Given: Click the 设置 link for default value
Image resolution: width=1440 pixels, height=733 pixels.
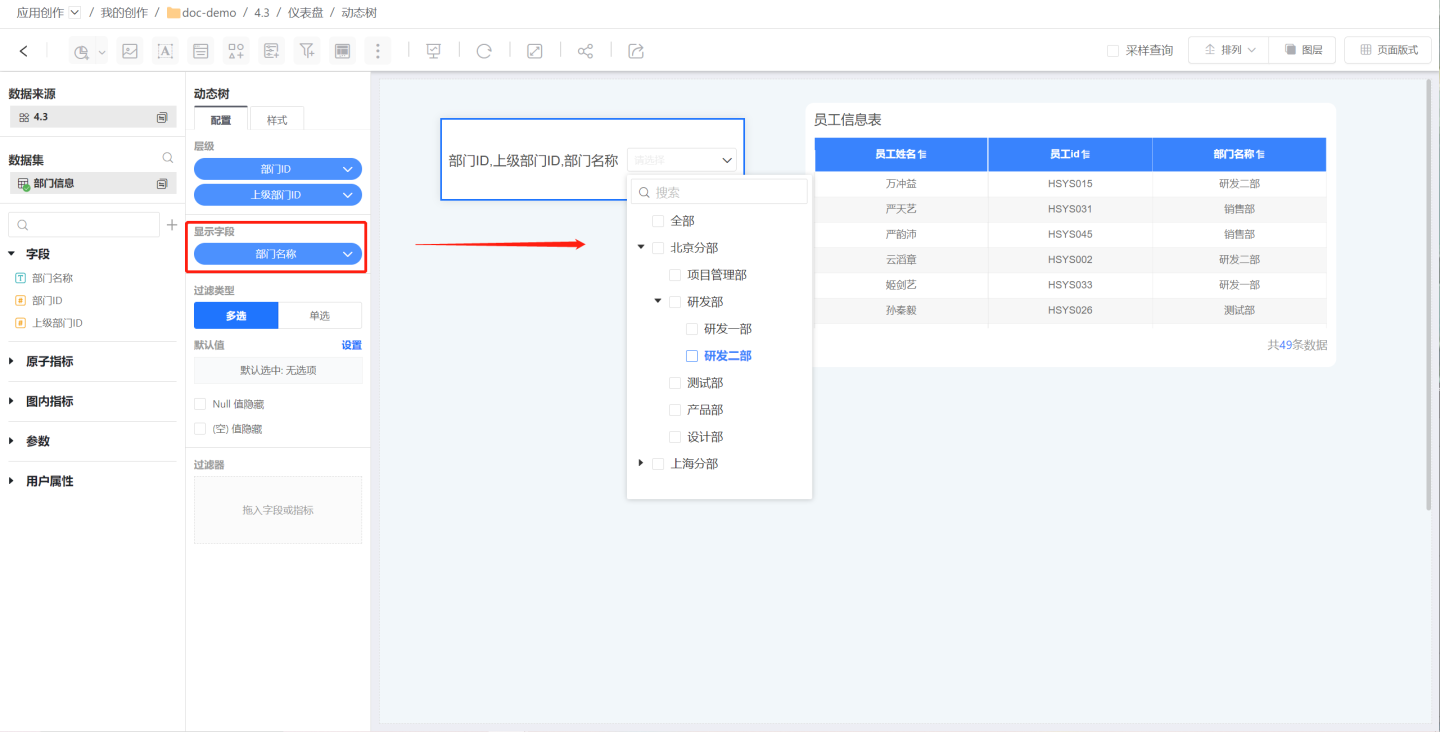Looking at the screenshot, I should pos(351,345).
